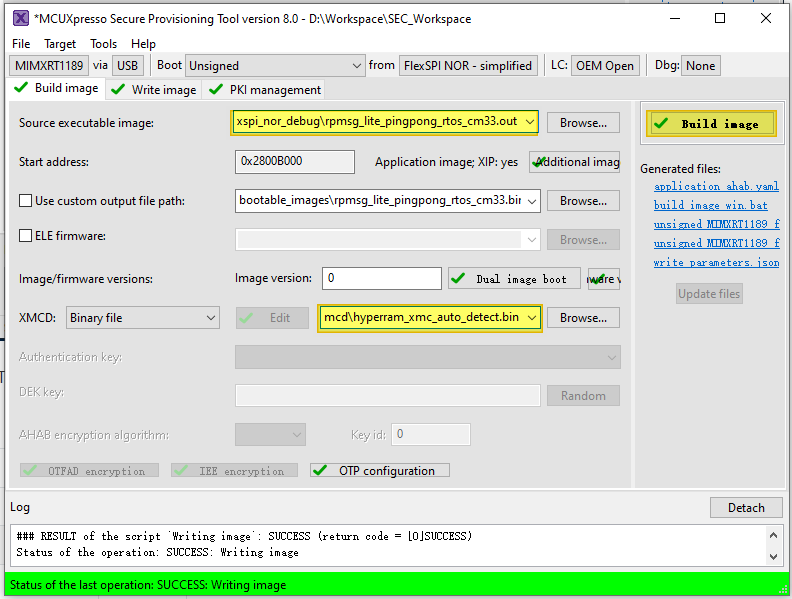This screenshot has width=792, height=599.
Task: Click the Dual image boot button
Action: tap(513, 279)
